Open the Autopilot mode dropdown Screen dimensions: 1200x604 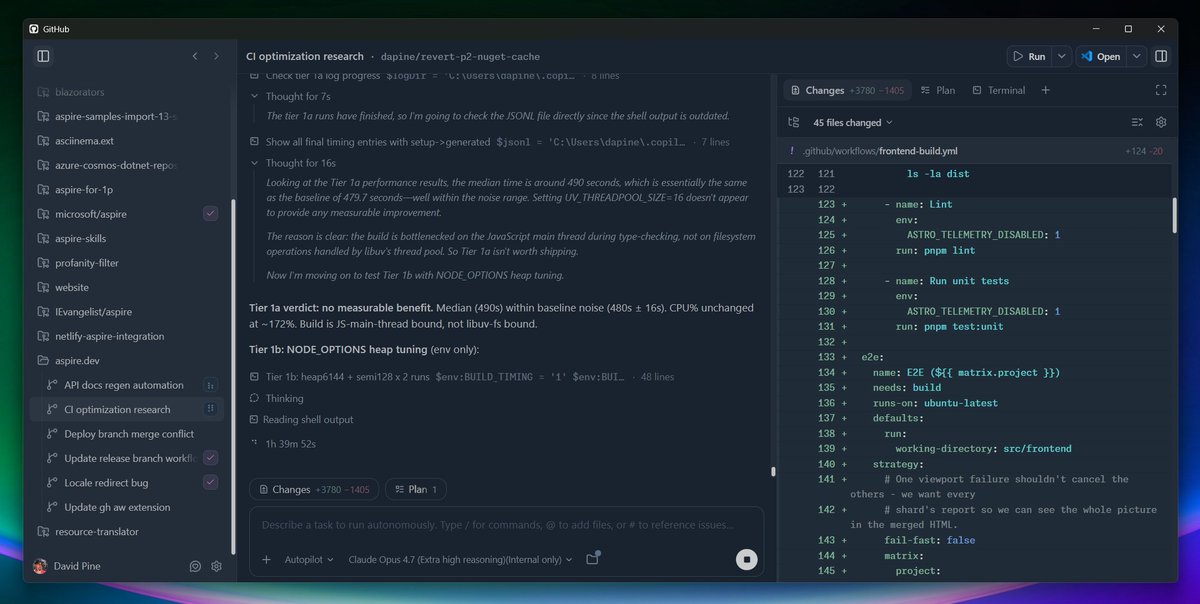pos(309,560)
